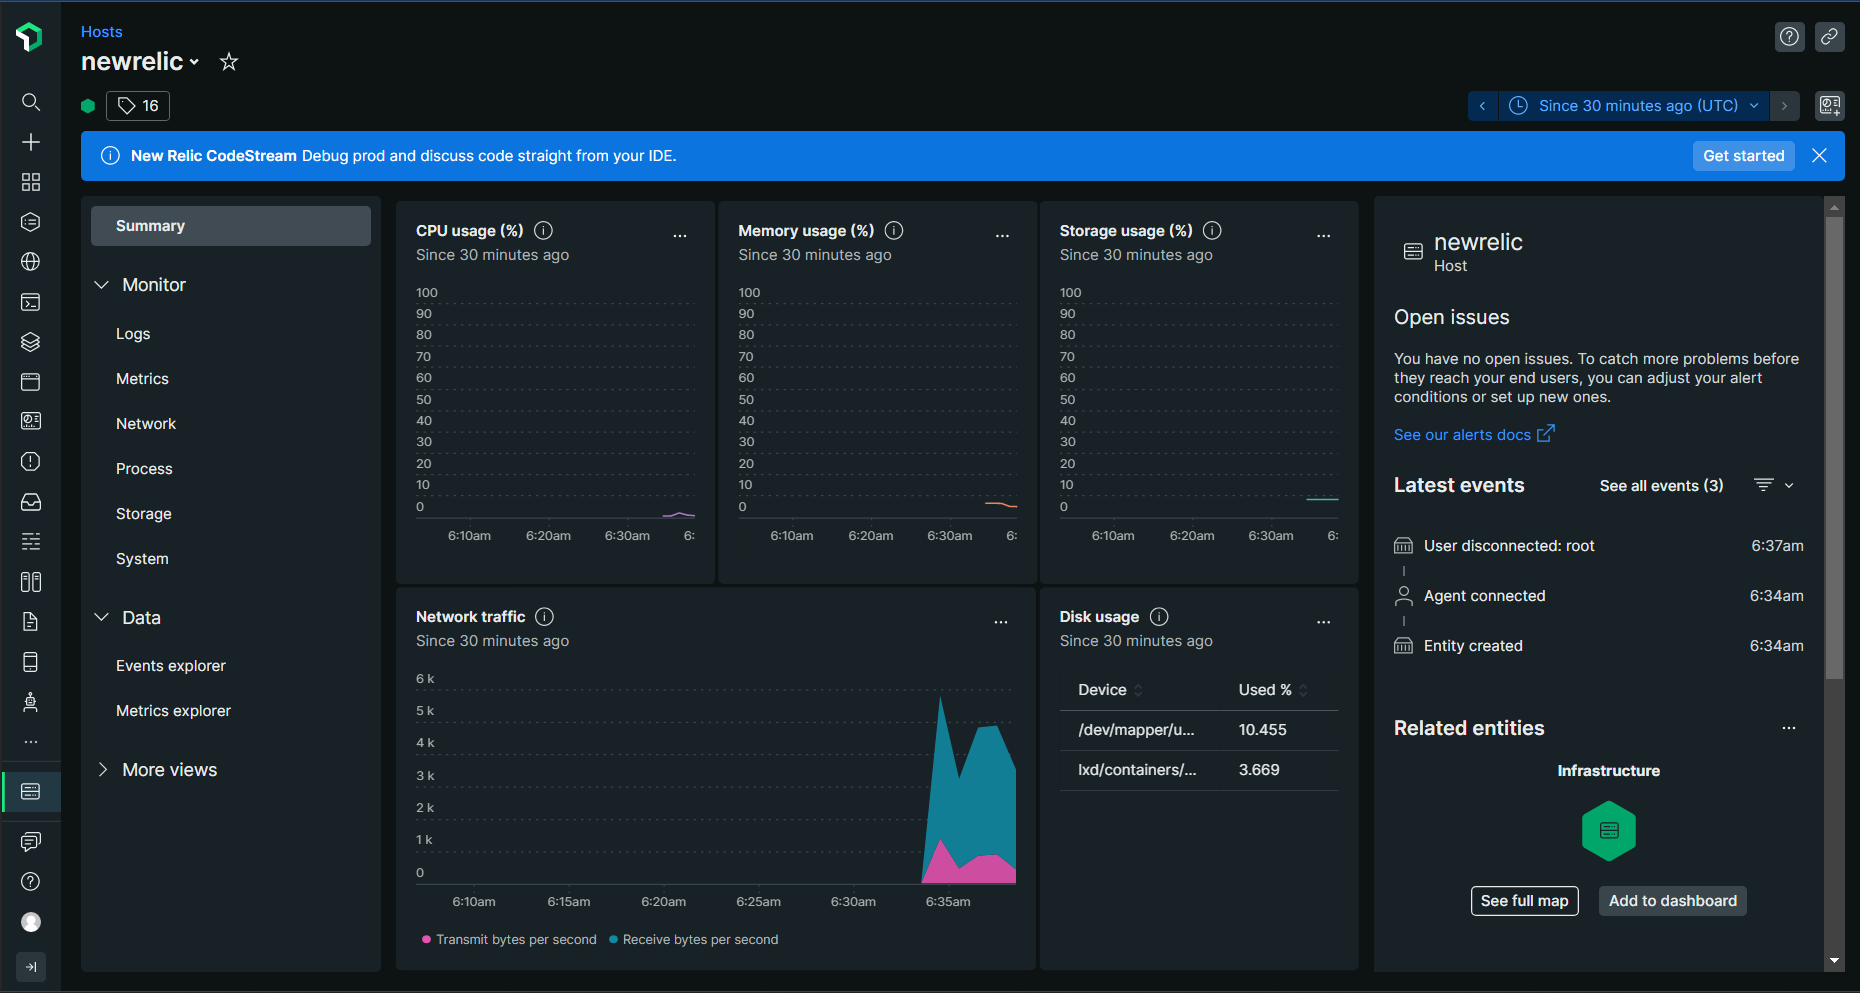Click Get started in CodeStream banner
The image size is (1860, 993).
pos(1743,156)
